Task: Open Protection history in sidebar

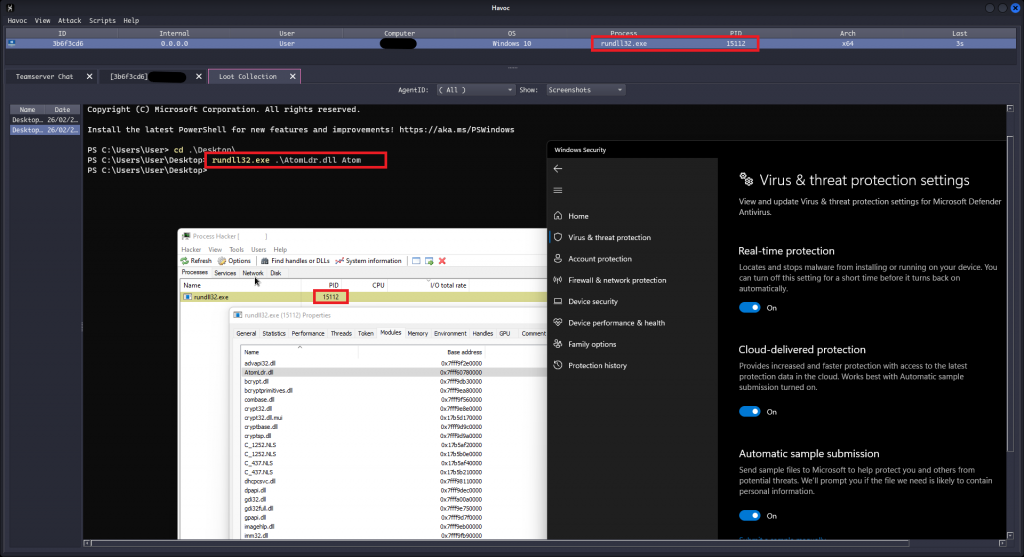Action: pos(597,365)
